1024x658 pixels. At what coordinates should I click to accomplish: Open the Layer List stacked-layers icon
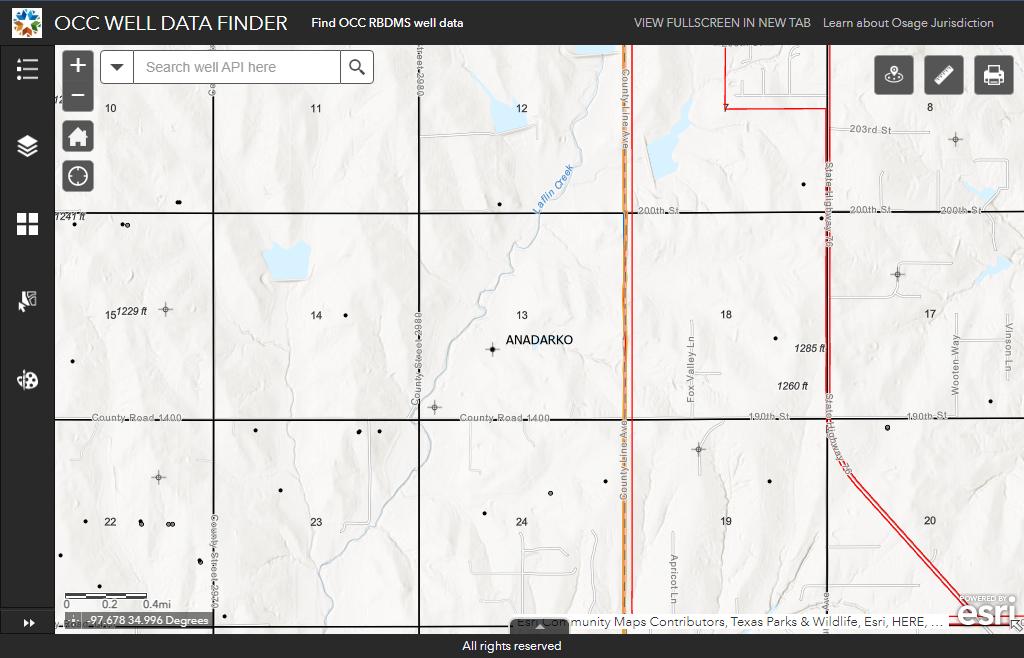[x=27, y=146]
